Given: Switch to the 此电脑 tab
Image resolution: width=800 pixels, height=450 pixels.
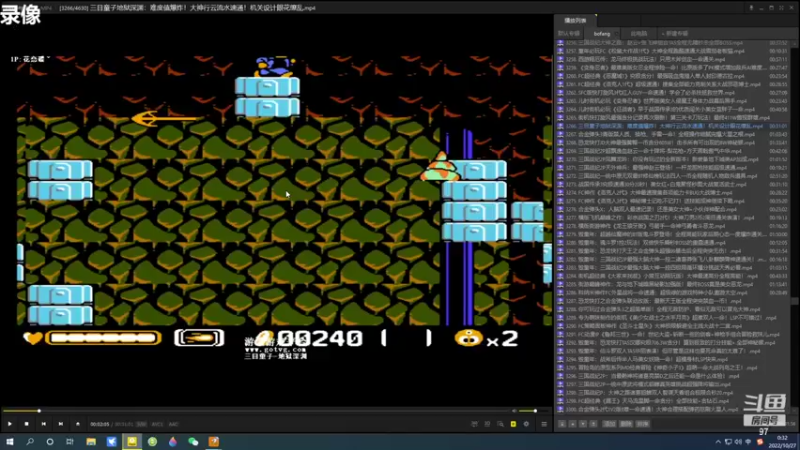Looking at the screenshot, I should (639, 34).
